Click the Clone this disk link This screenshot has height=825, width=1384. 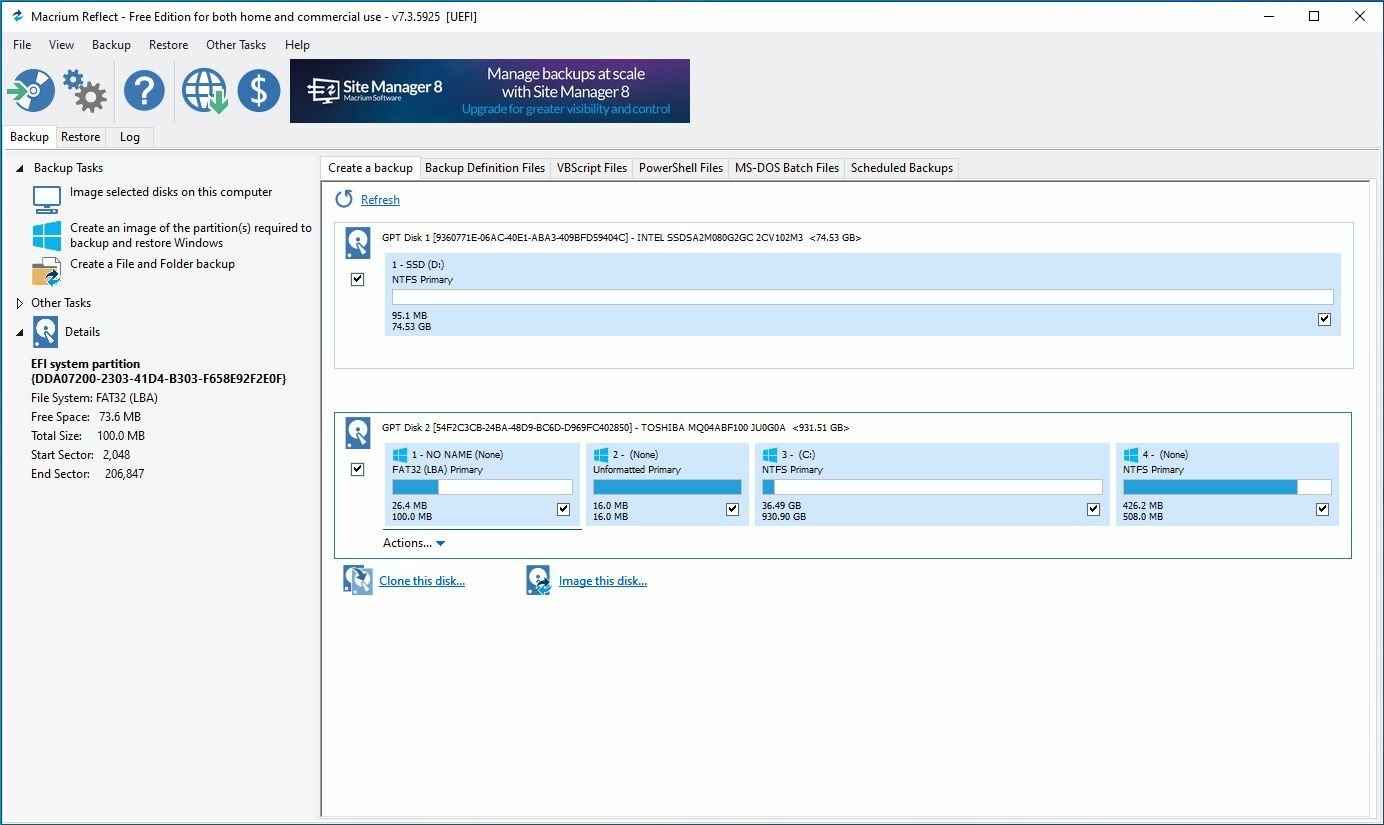coord(422,581)
